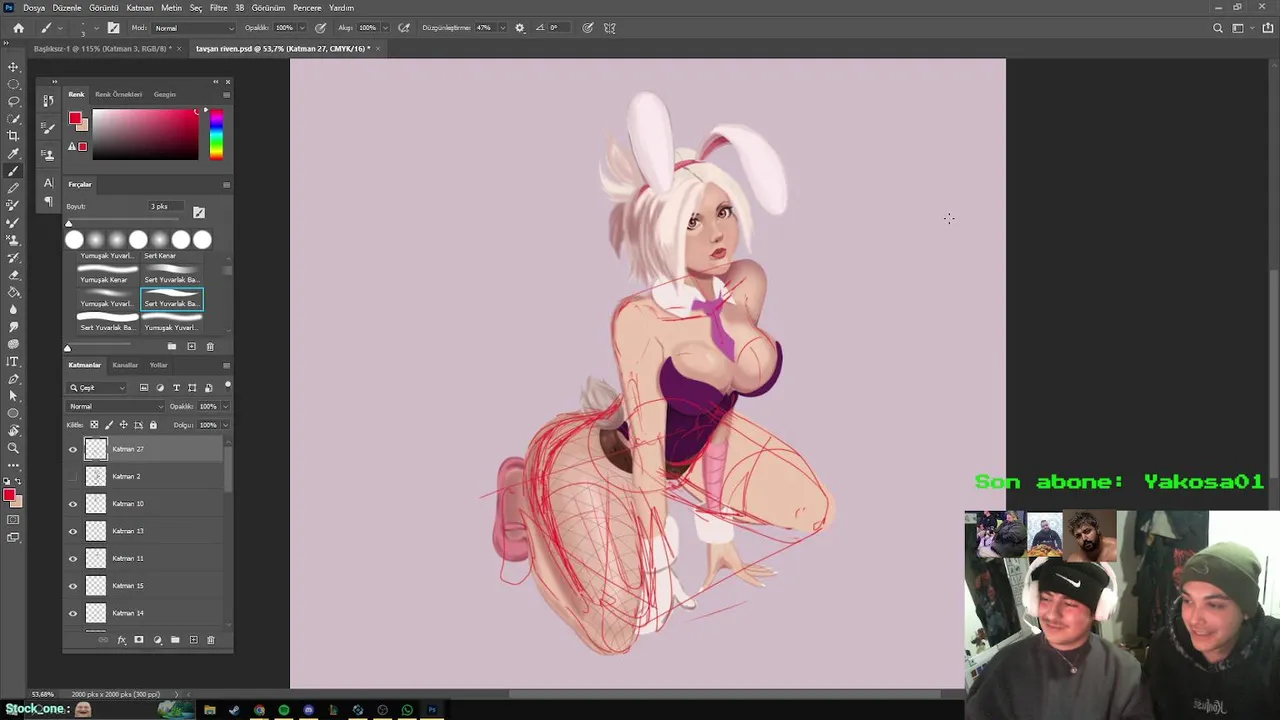
Task: Select the Paint Bucket tool
Action: pos(13,292)
